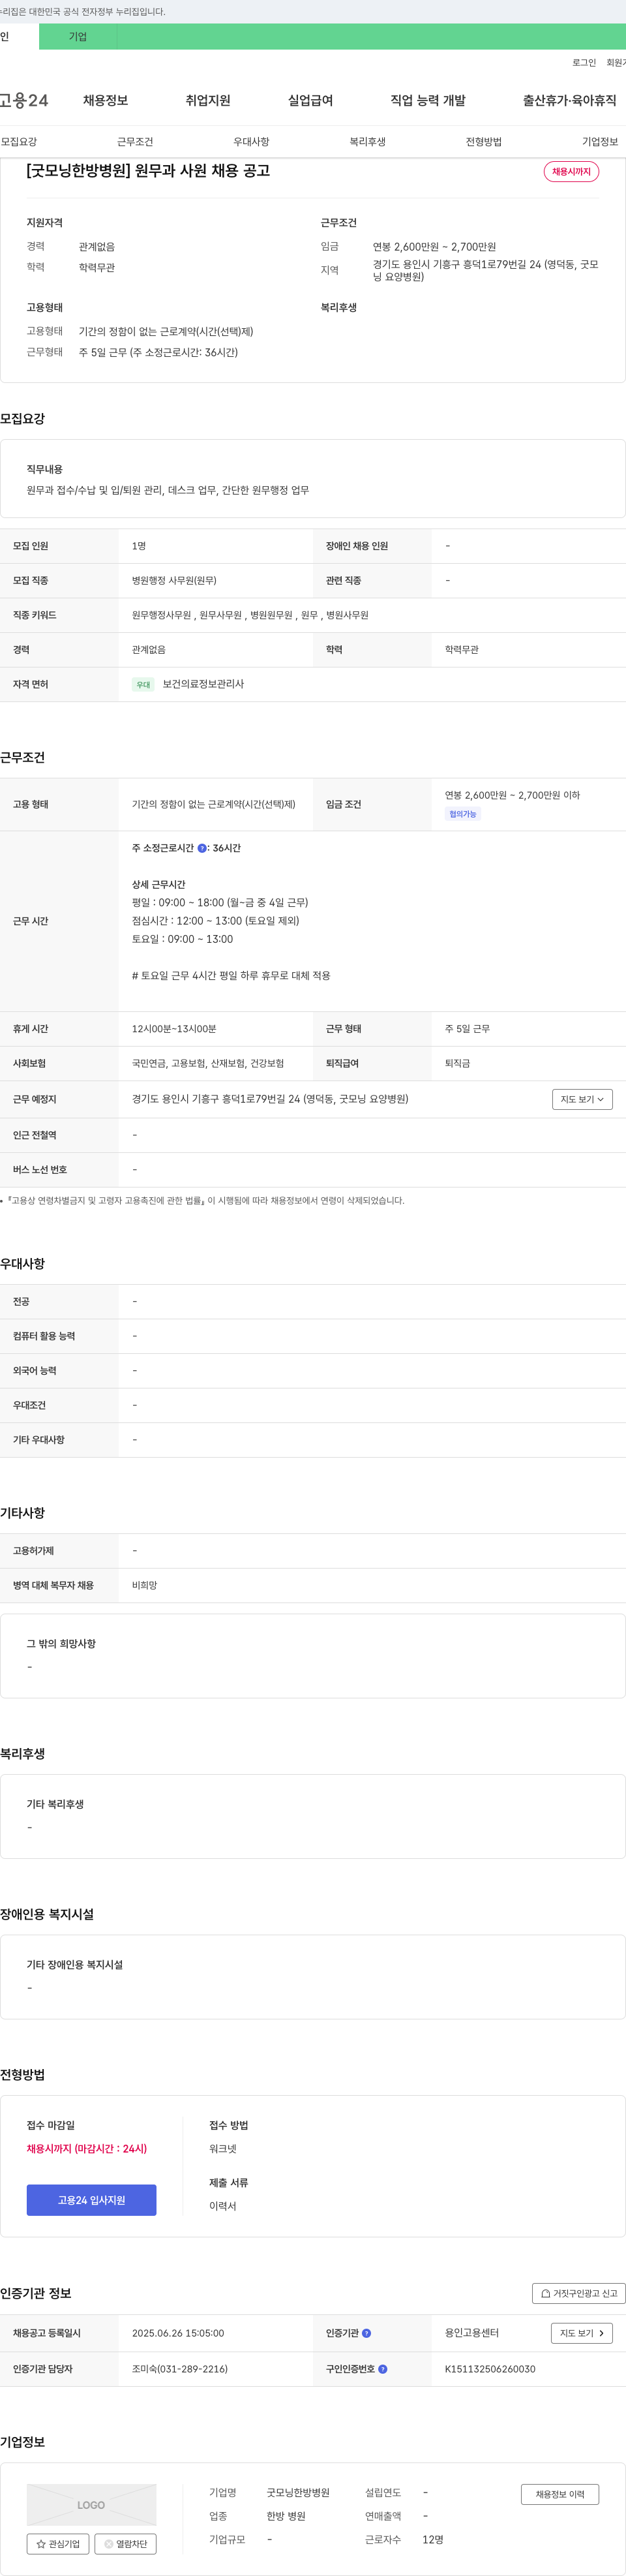Block this company with 열람차단 button

point(126,2544)
